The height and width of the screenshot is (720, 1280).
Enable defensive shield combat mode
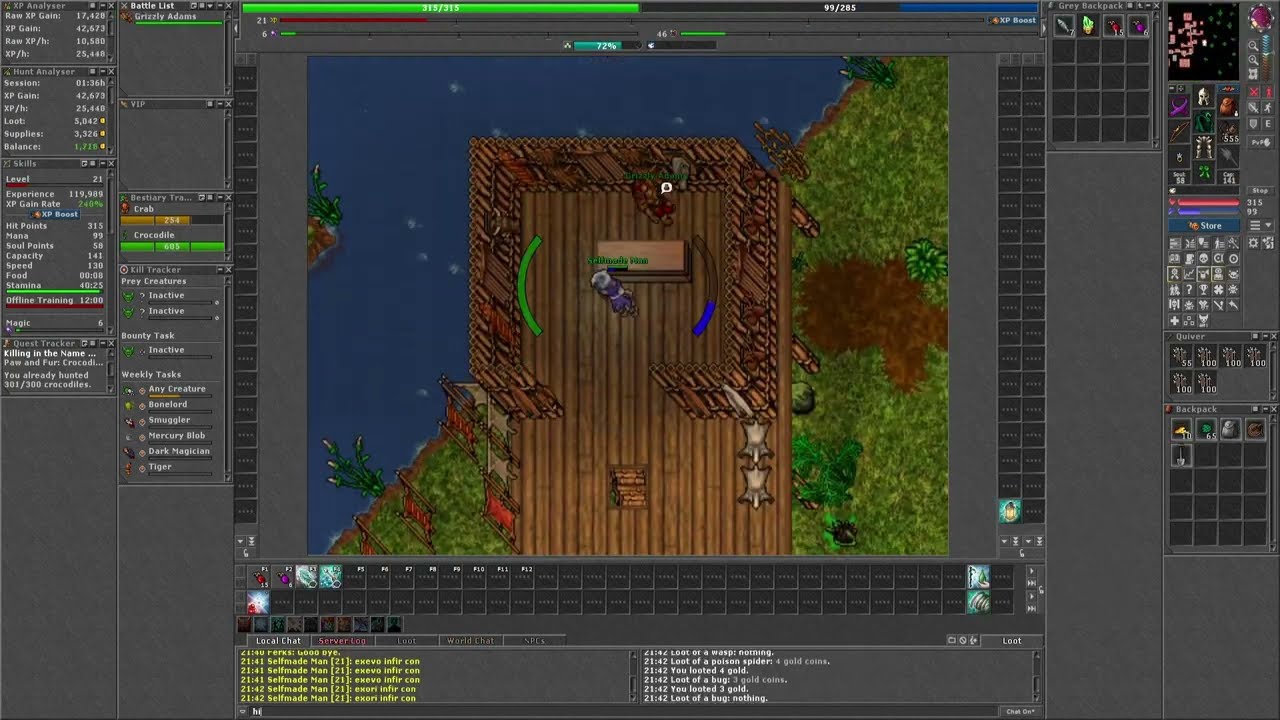(1254, 124)
